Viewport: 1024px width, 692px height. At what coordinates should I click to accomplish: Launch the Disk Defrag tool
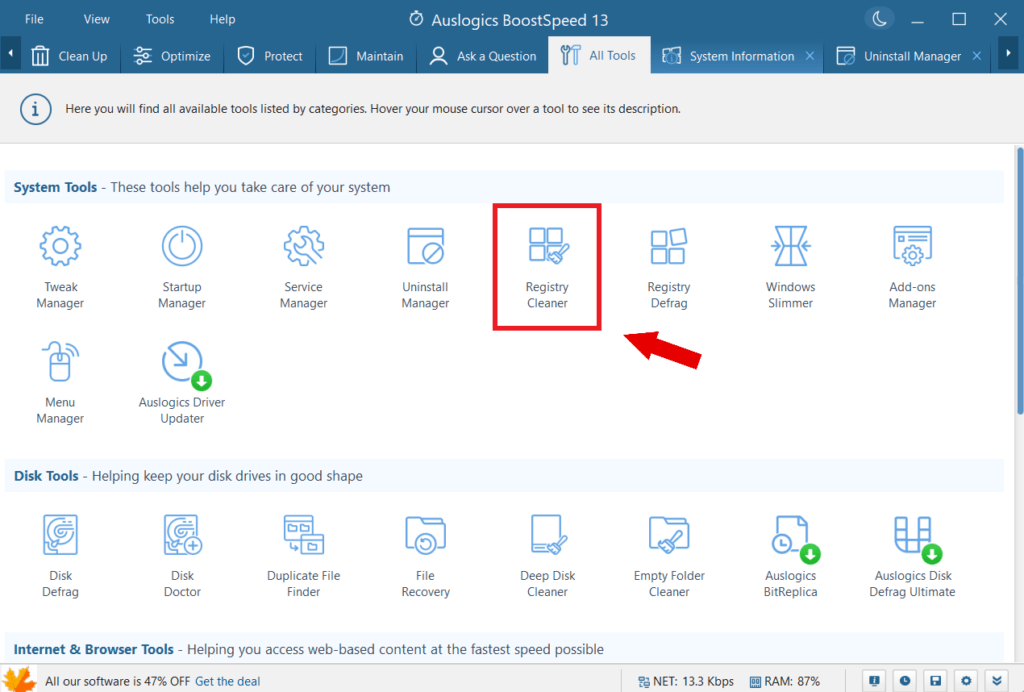point(60,553)
